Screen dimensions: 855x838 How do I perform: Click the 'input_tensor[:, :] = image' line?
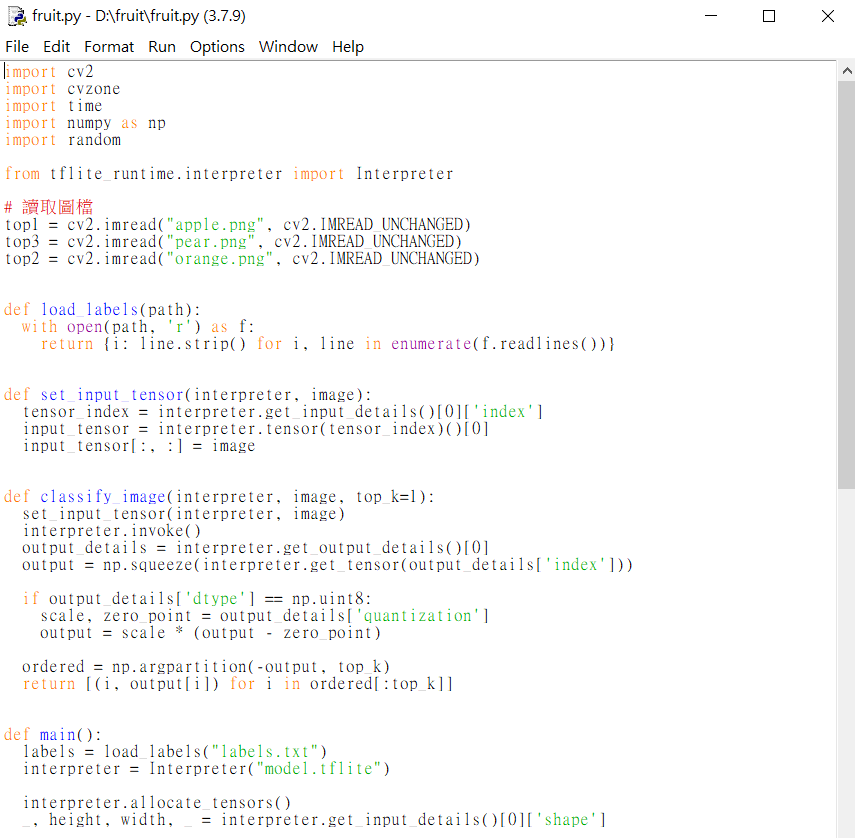[139, 446]
